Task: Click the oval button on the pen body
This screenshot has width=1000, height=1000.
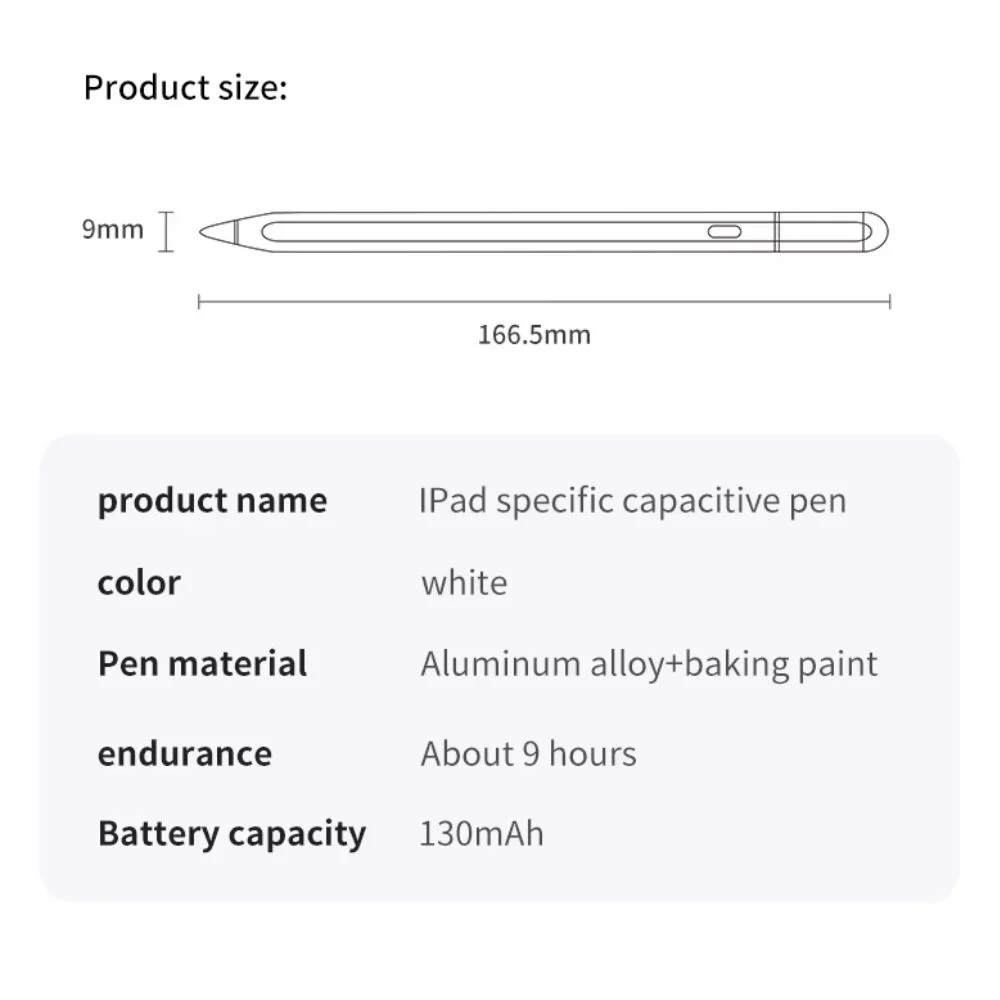Action: pyautogui.click(x=724, y=232)
